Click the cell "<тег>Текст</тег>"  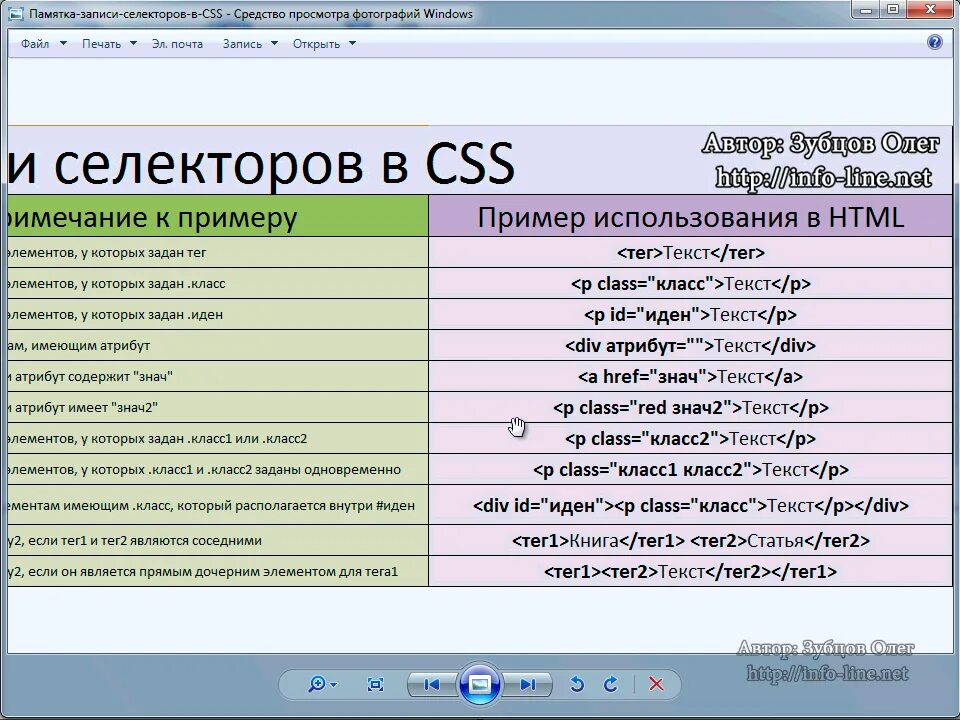click(691, 252)
